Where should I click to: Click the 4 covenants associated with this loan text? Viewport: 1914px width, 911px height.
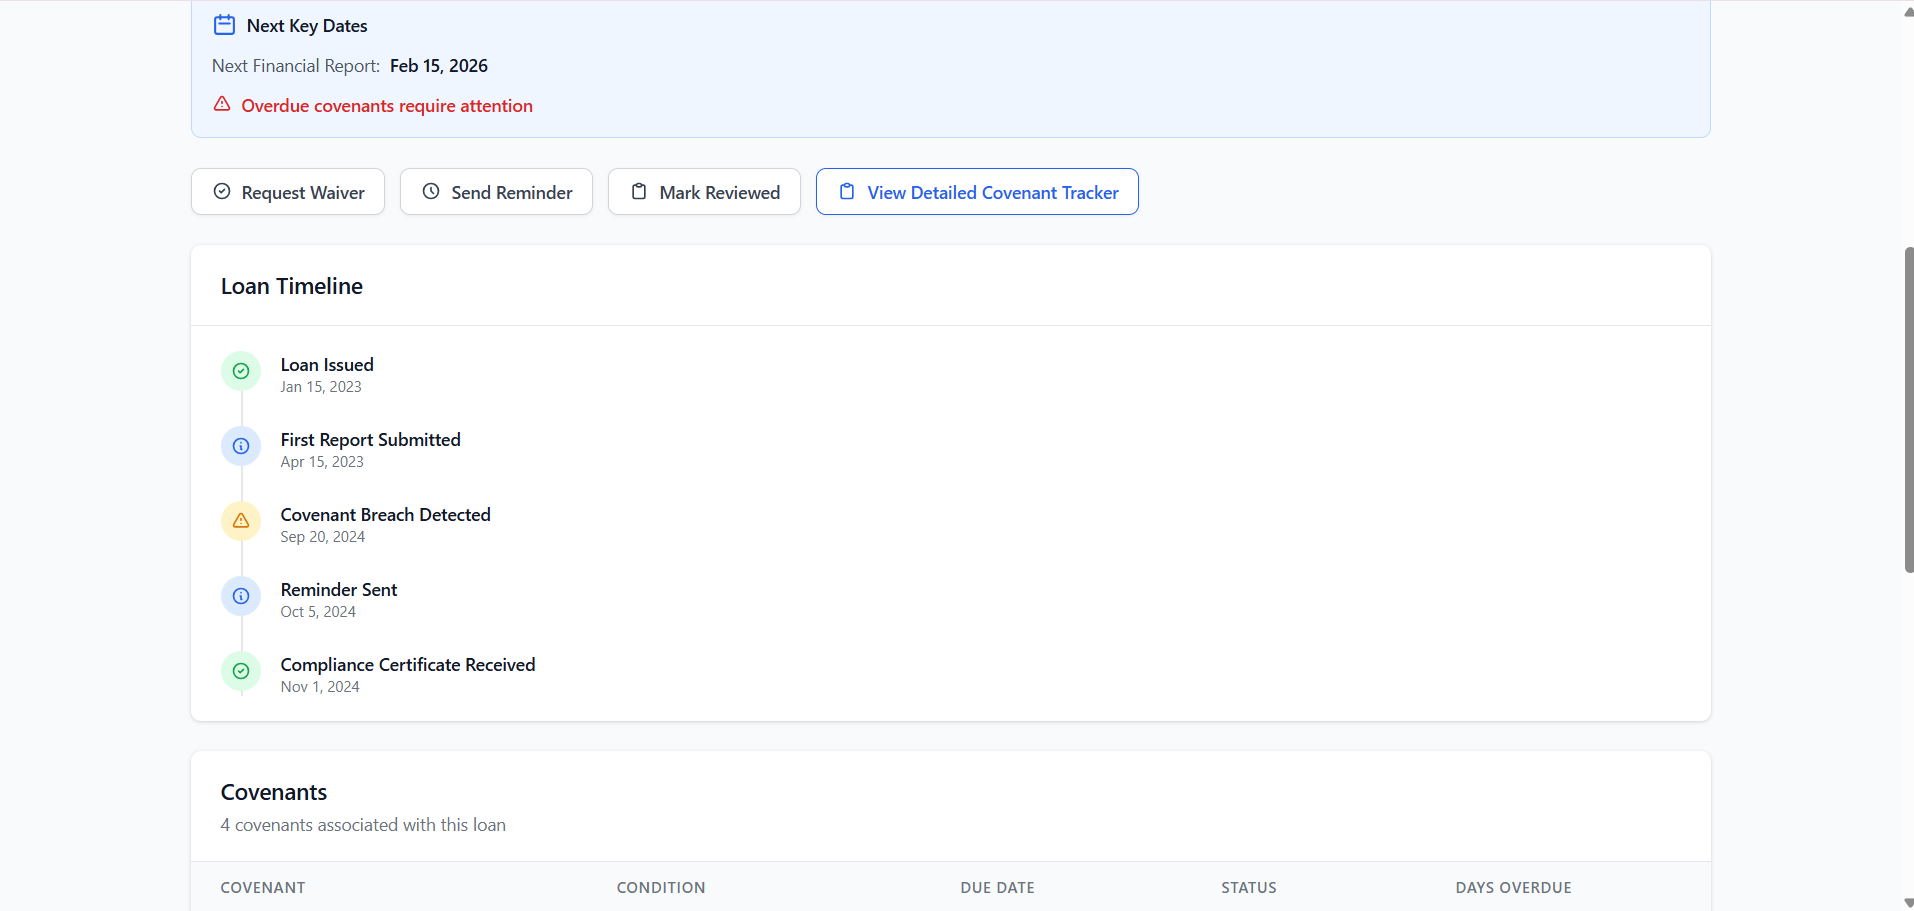pos(363,825)
